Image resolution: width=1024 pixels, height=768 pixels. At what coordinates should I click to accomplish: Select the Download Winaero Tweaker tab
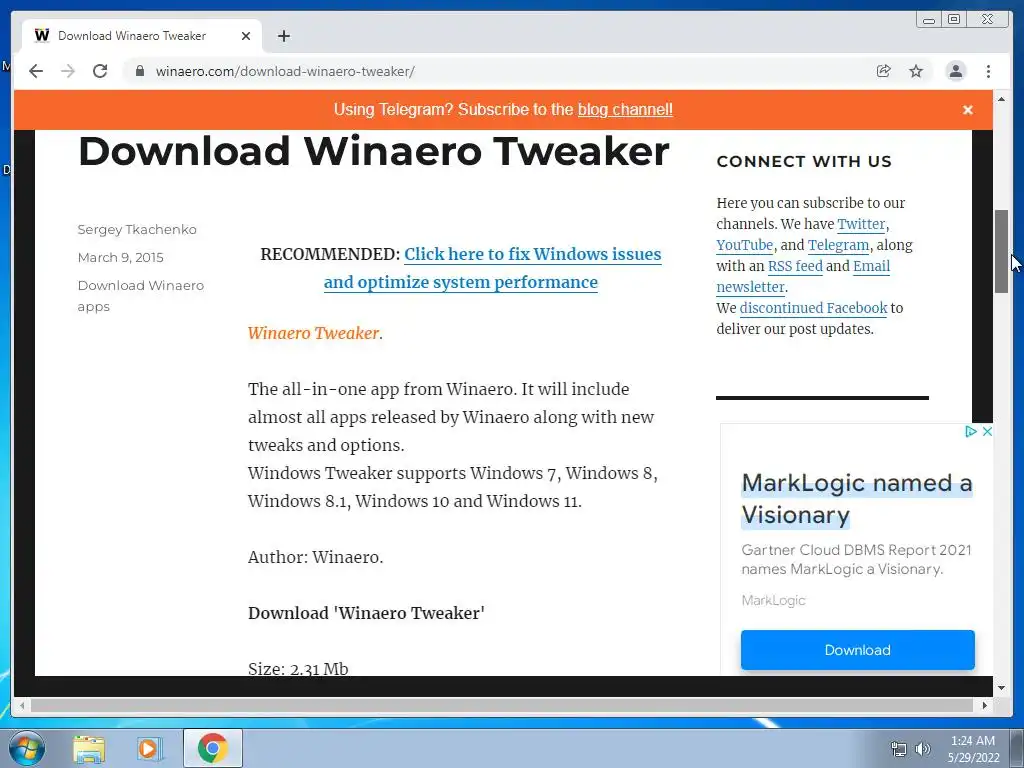[142, 36]
